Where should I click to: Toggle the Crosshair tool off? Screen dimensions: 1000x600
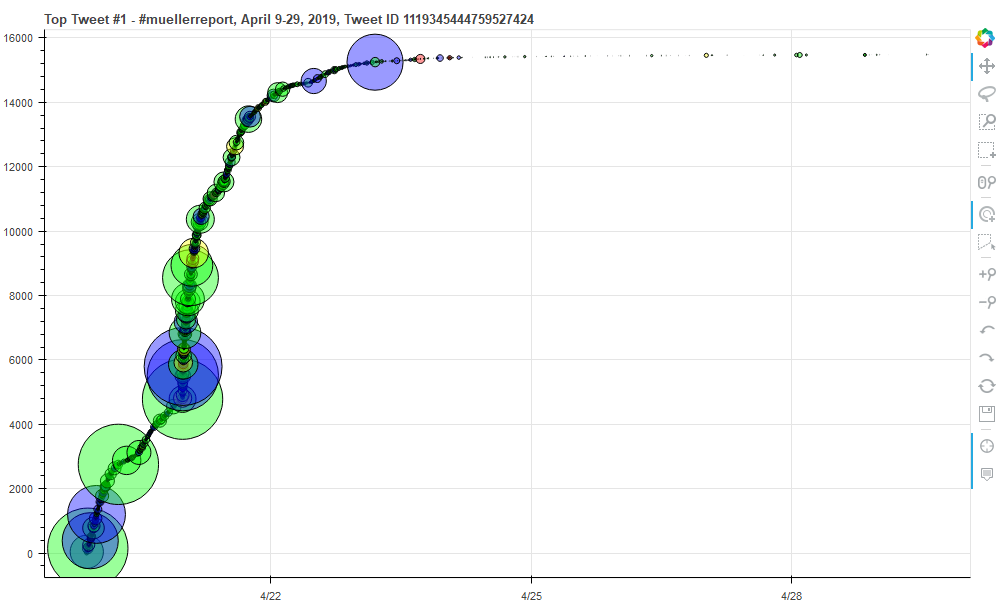(x=986, y=446)
